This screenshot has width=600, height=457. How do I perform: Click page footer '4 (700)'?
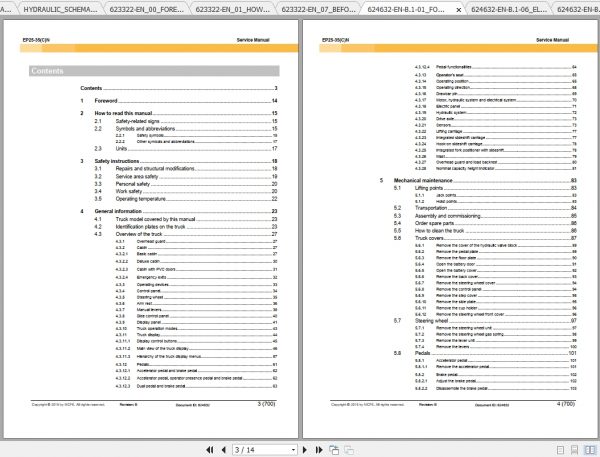[566, 404]
